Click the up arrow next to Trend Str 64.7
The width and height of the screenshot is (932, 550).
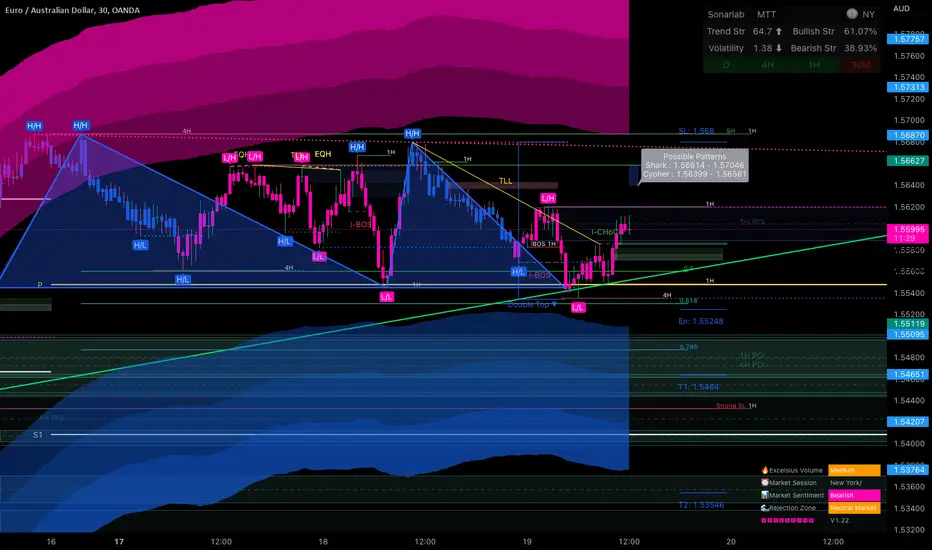(779, 31)
